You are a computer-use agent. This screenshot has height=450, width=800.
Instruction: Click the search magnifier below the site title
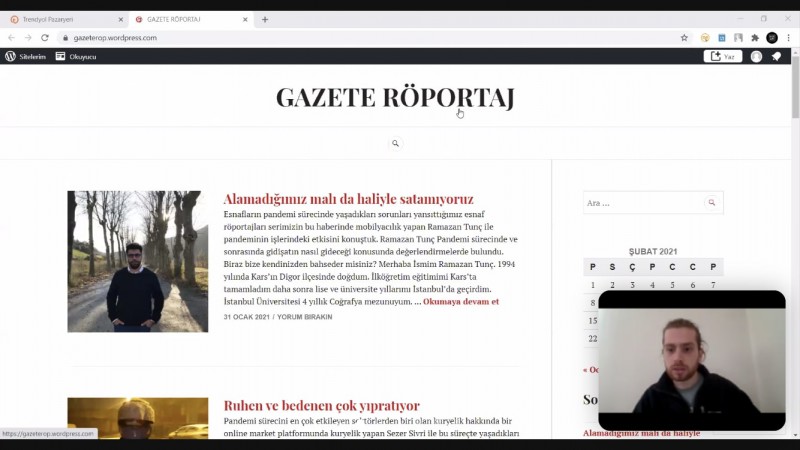pyautogui.click(x=395, y=144)
